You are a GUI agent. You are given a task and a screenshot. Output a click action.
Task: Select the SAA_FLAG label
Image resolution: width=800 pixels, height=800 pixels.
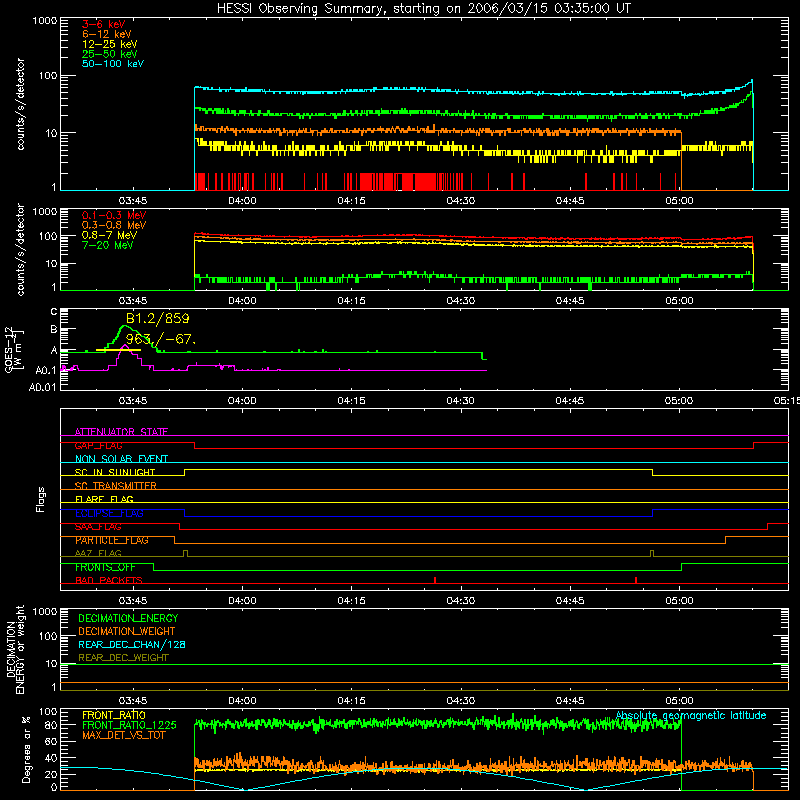coord(98,527)
